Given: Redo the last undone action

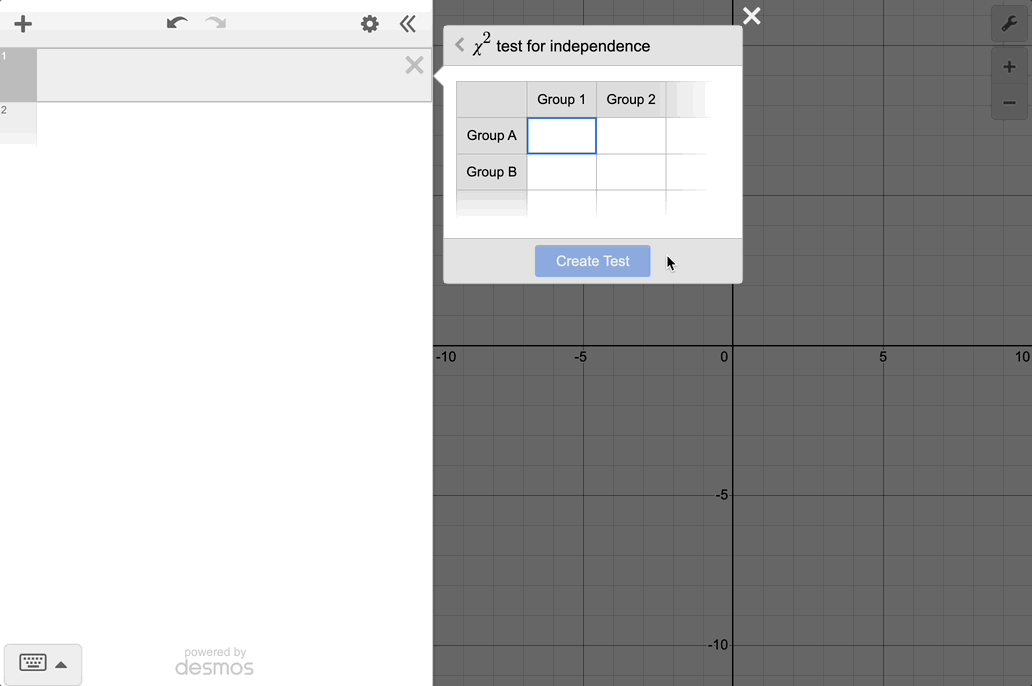Looking at the screenshot, I should pos(215,23).
